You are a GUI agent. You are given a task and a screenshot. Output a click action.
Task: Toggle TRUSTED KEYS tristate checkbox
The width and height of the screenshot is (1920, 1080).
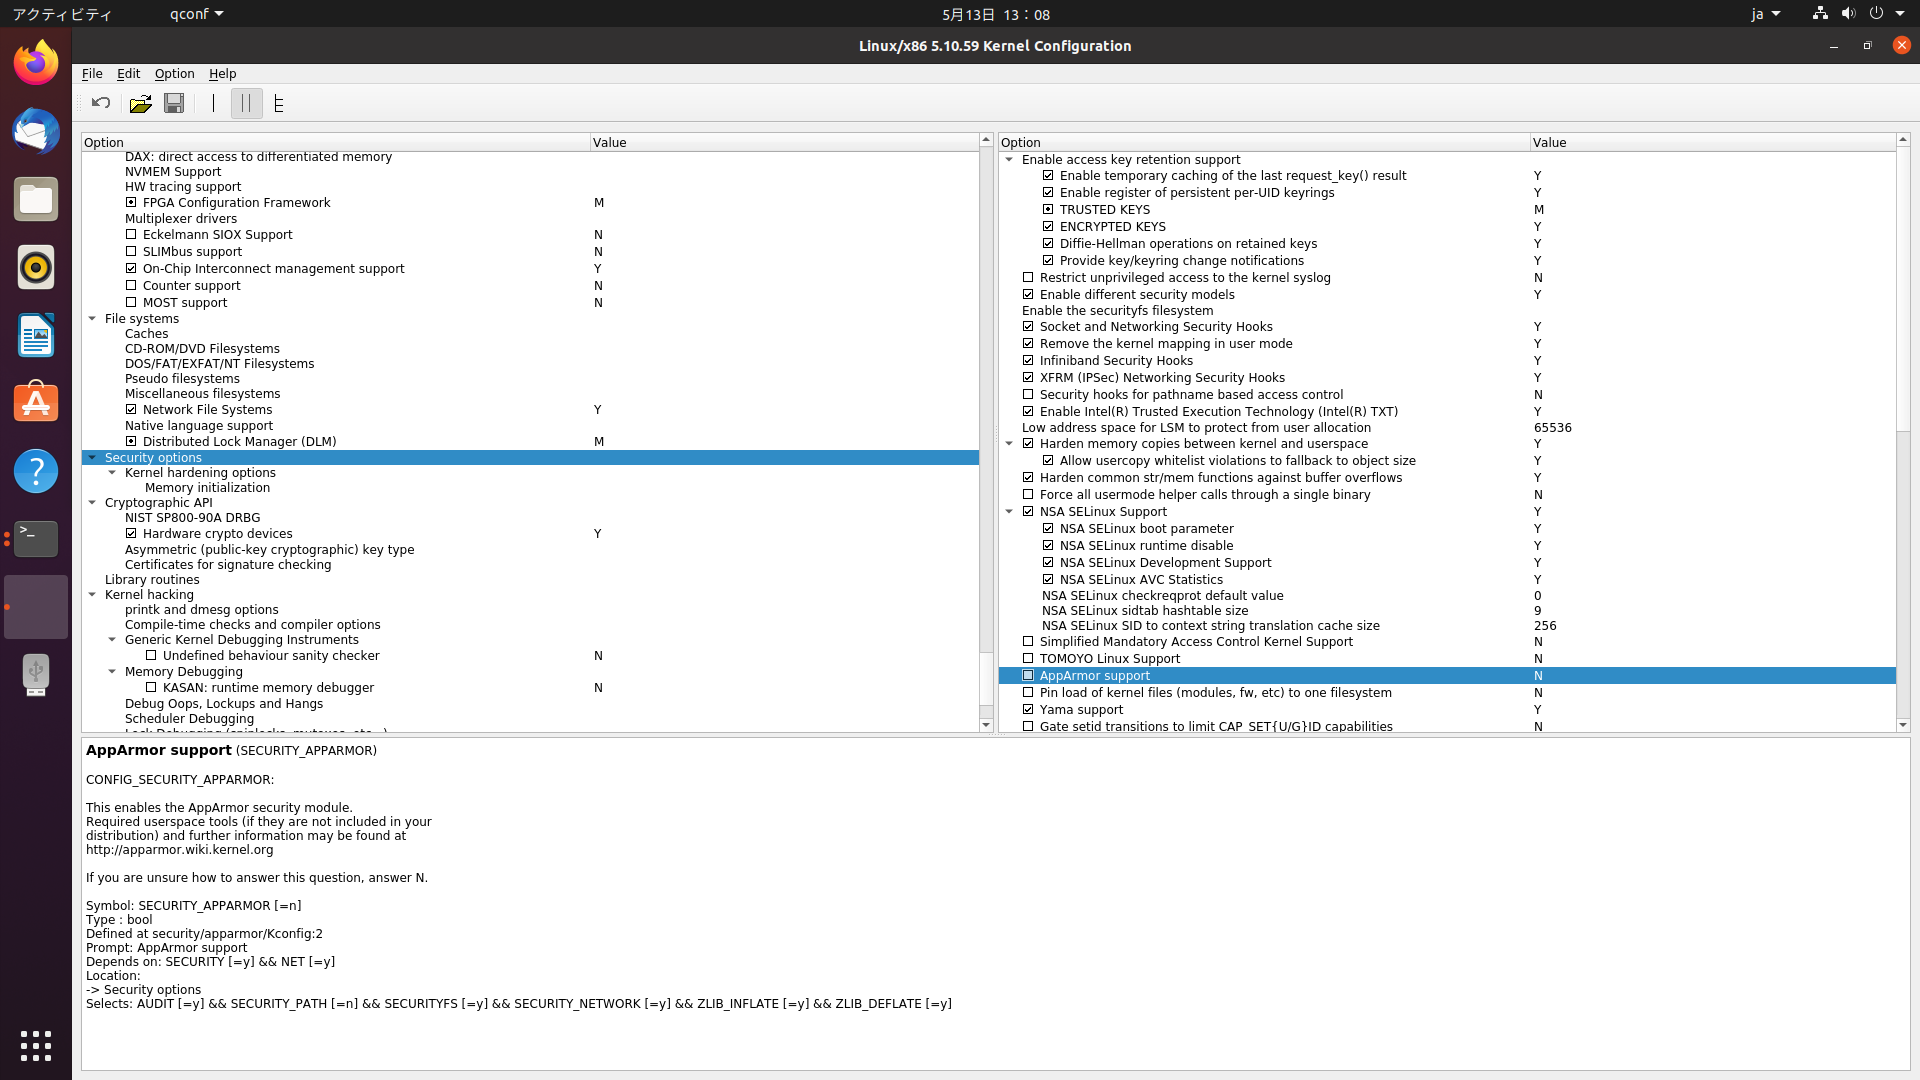[1048, 210]
